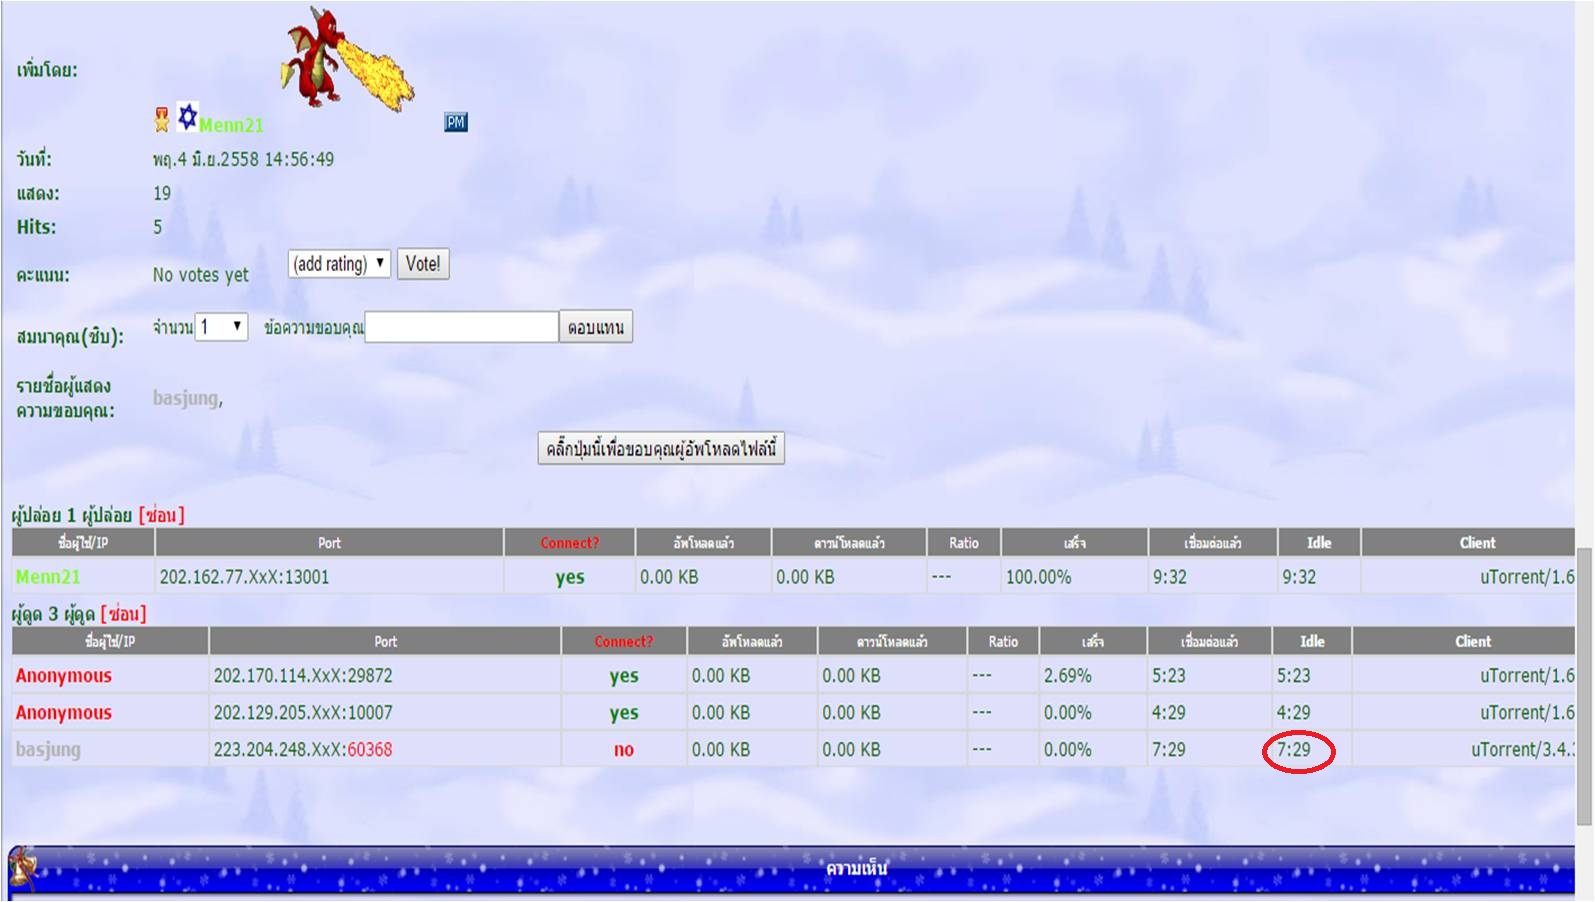This screenshot has height=902, width=1595.
Task: Click the bell icon on comments banner
Action: [24, 867]
